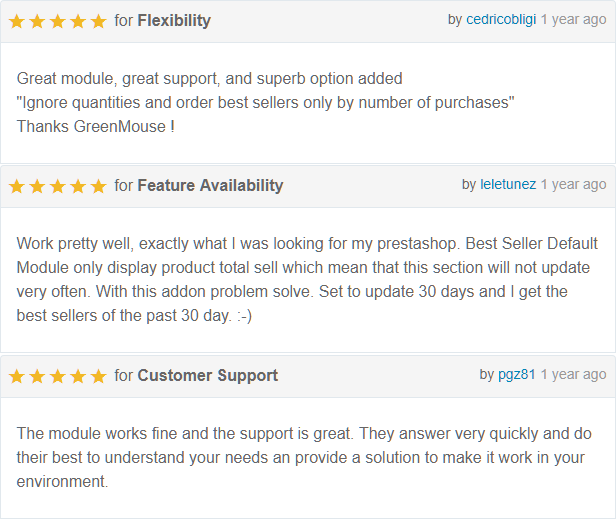
Task: Click the Customer Support review heading
Action: [207, 376]
